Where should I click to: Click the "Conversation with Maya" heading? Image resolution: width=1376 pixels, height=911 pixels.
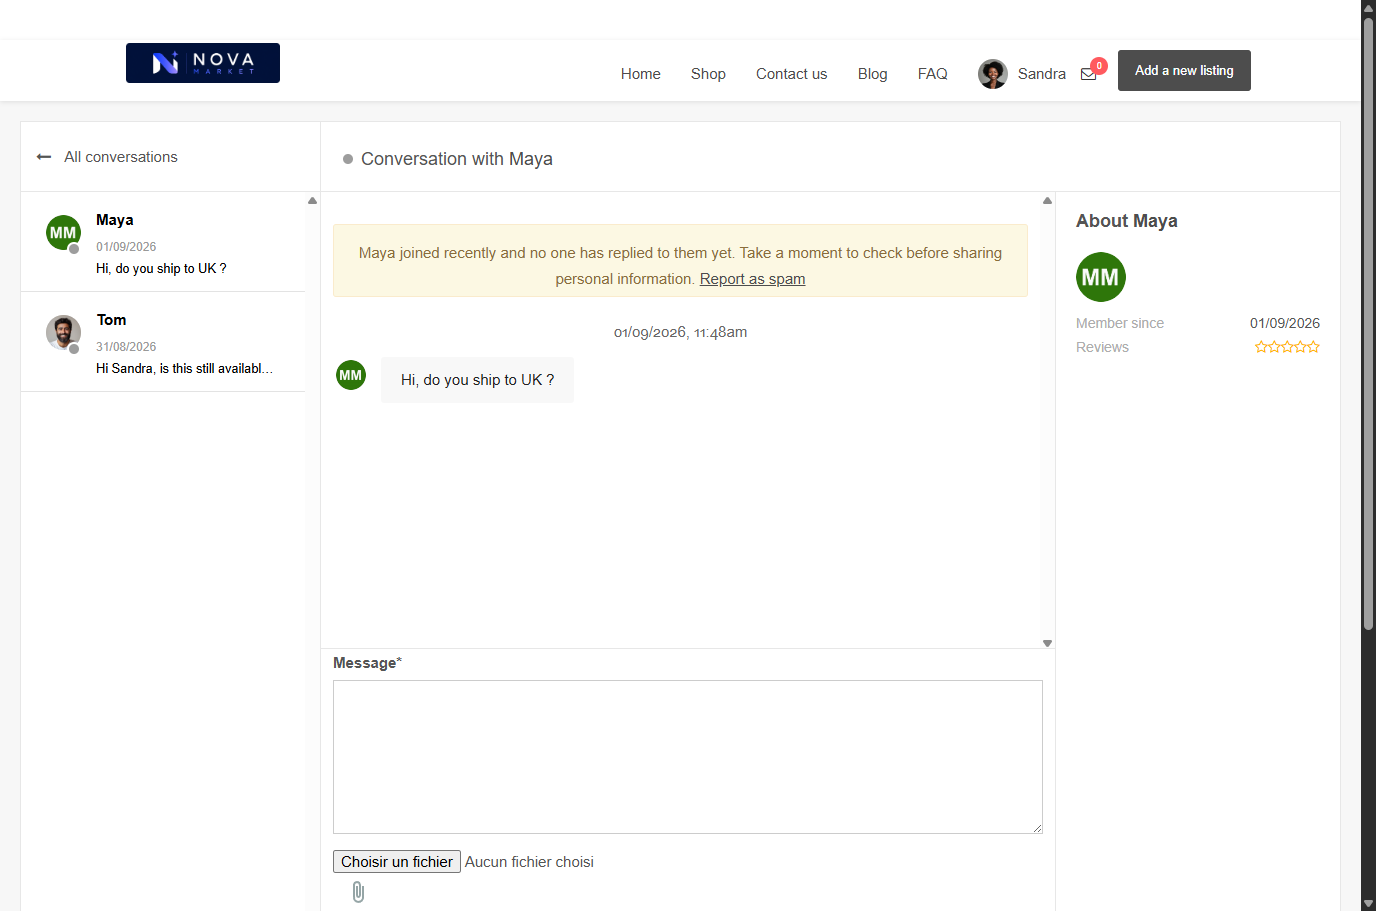tap(457, 159)
